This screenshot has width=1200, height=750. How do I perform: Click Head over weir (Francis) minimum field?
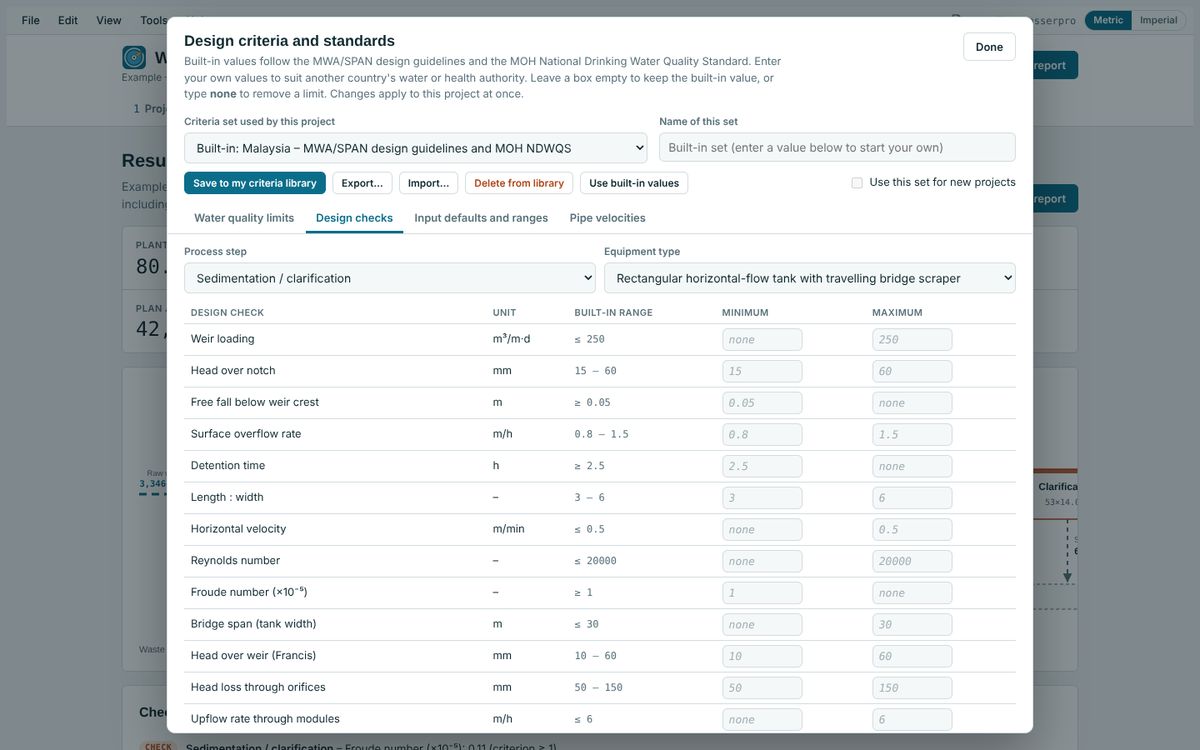pos(762,656)
